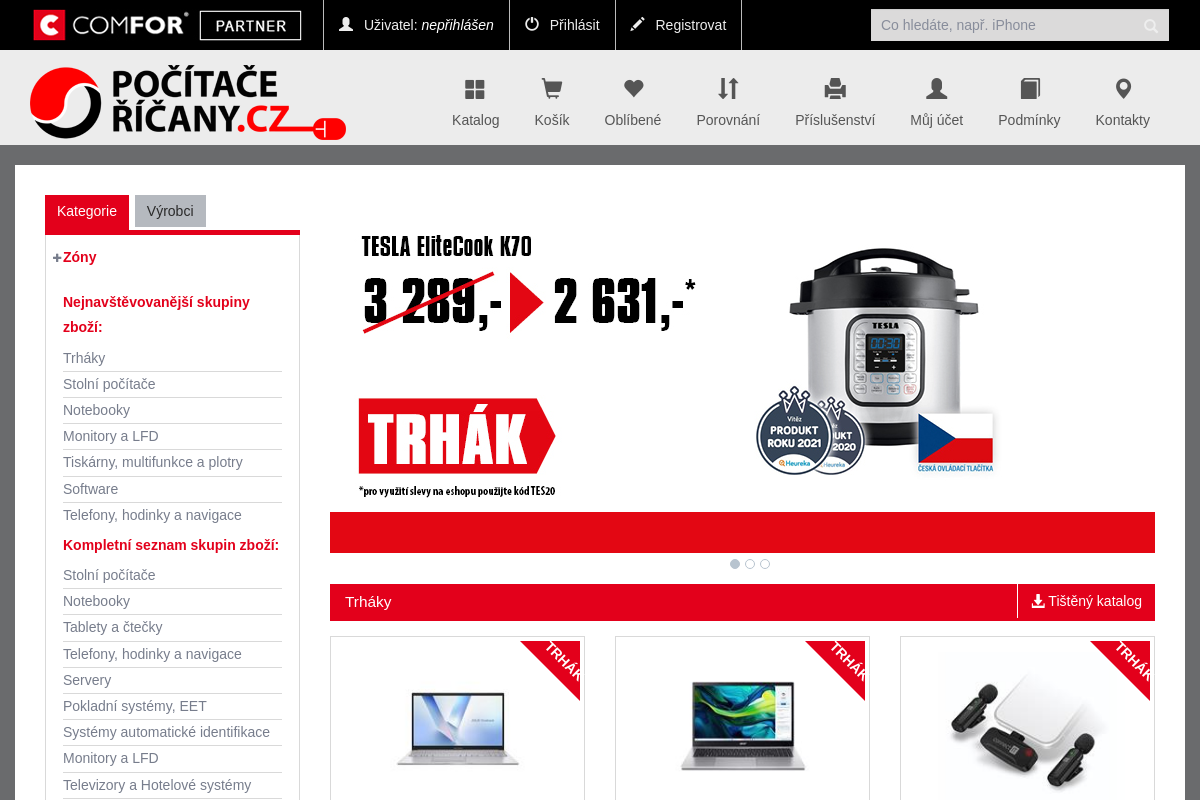Click the Podmínky document icon
This screenshot has height=800, width=1200.
point(1029,89)
